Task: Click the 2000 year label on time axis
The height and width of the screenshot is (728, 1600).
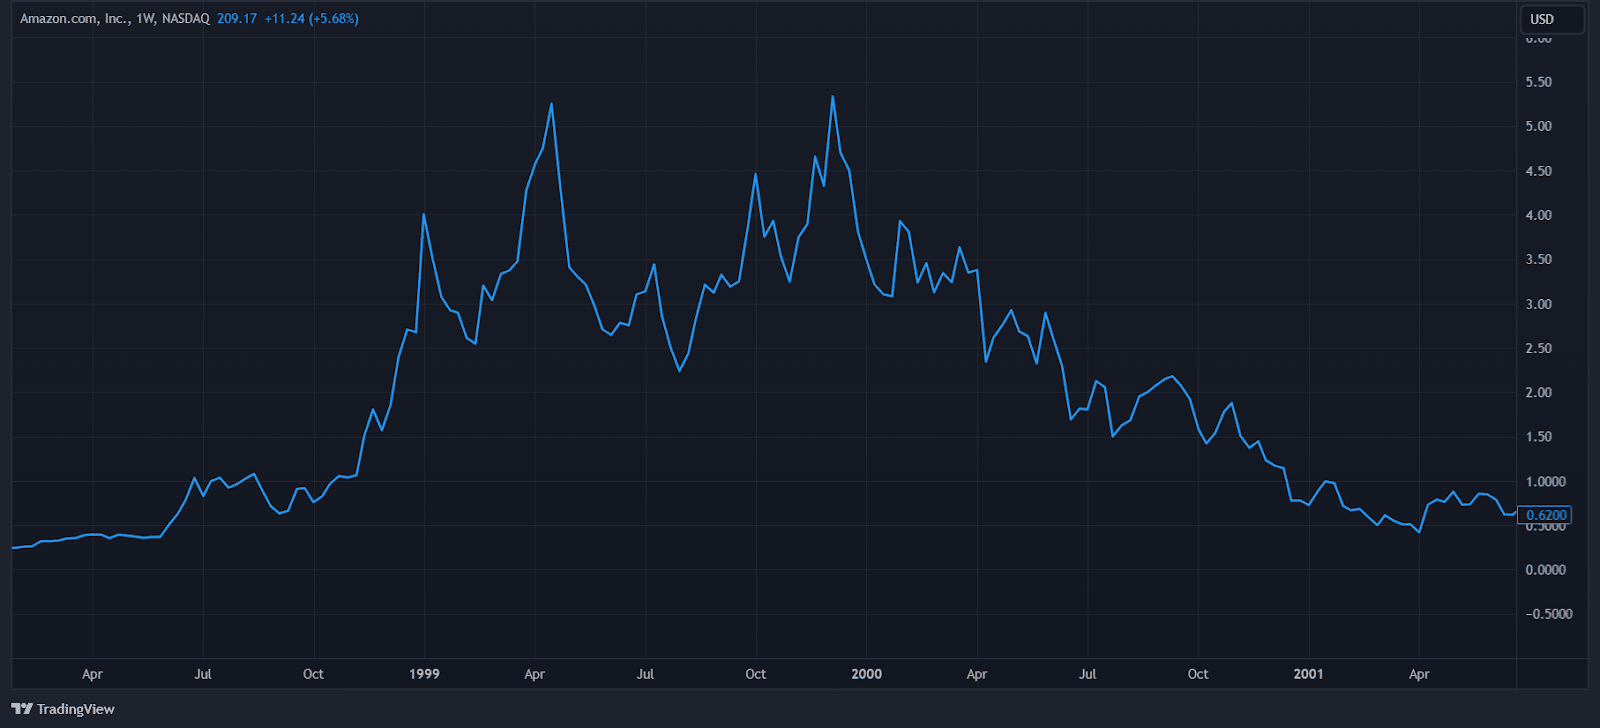Action: (866, 674)
